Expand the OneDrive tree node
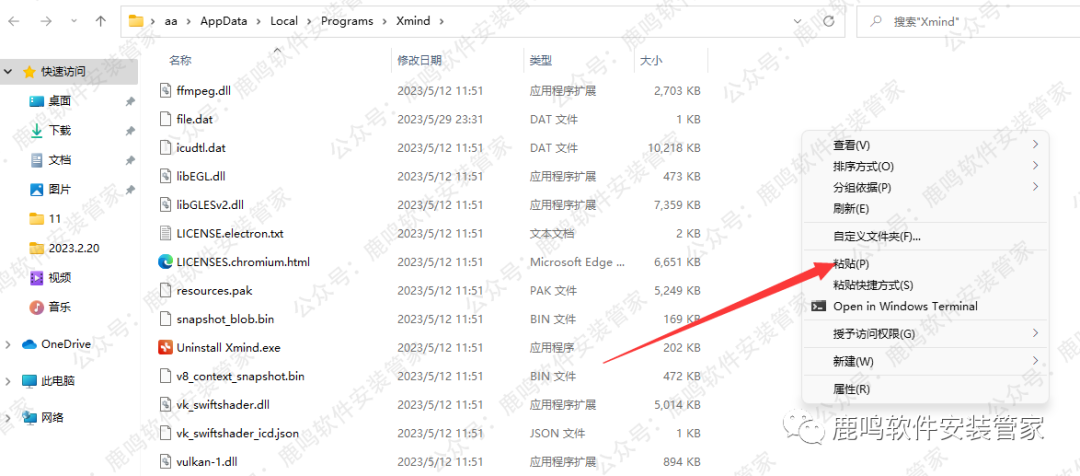1080x476 pixels. 9,344
